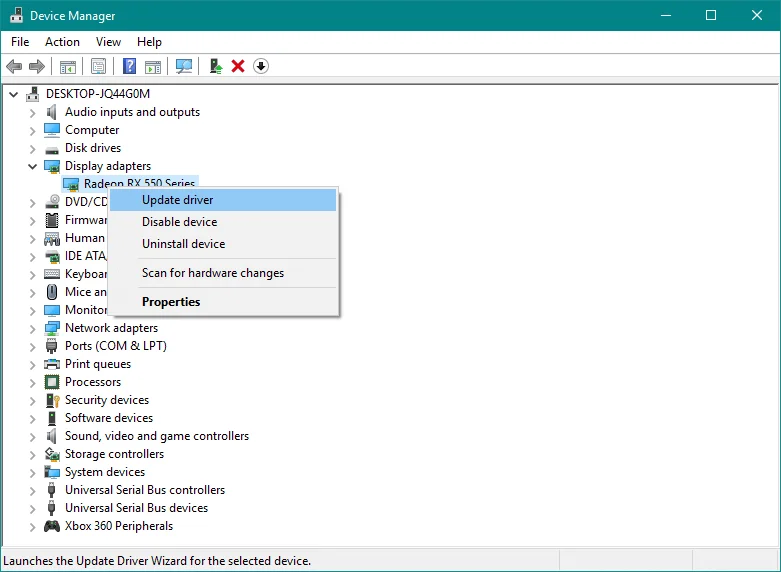Click the Network adapters icon
This screenshot has width=781, height=572.
[x=52, y=328]
